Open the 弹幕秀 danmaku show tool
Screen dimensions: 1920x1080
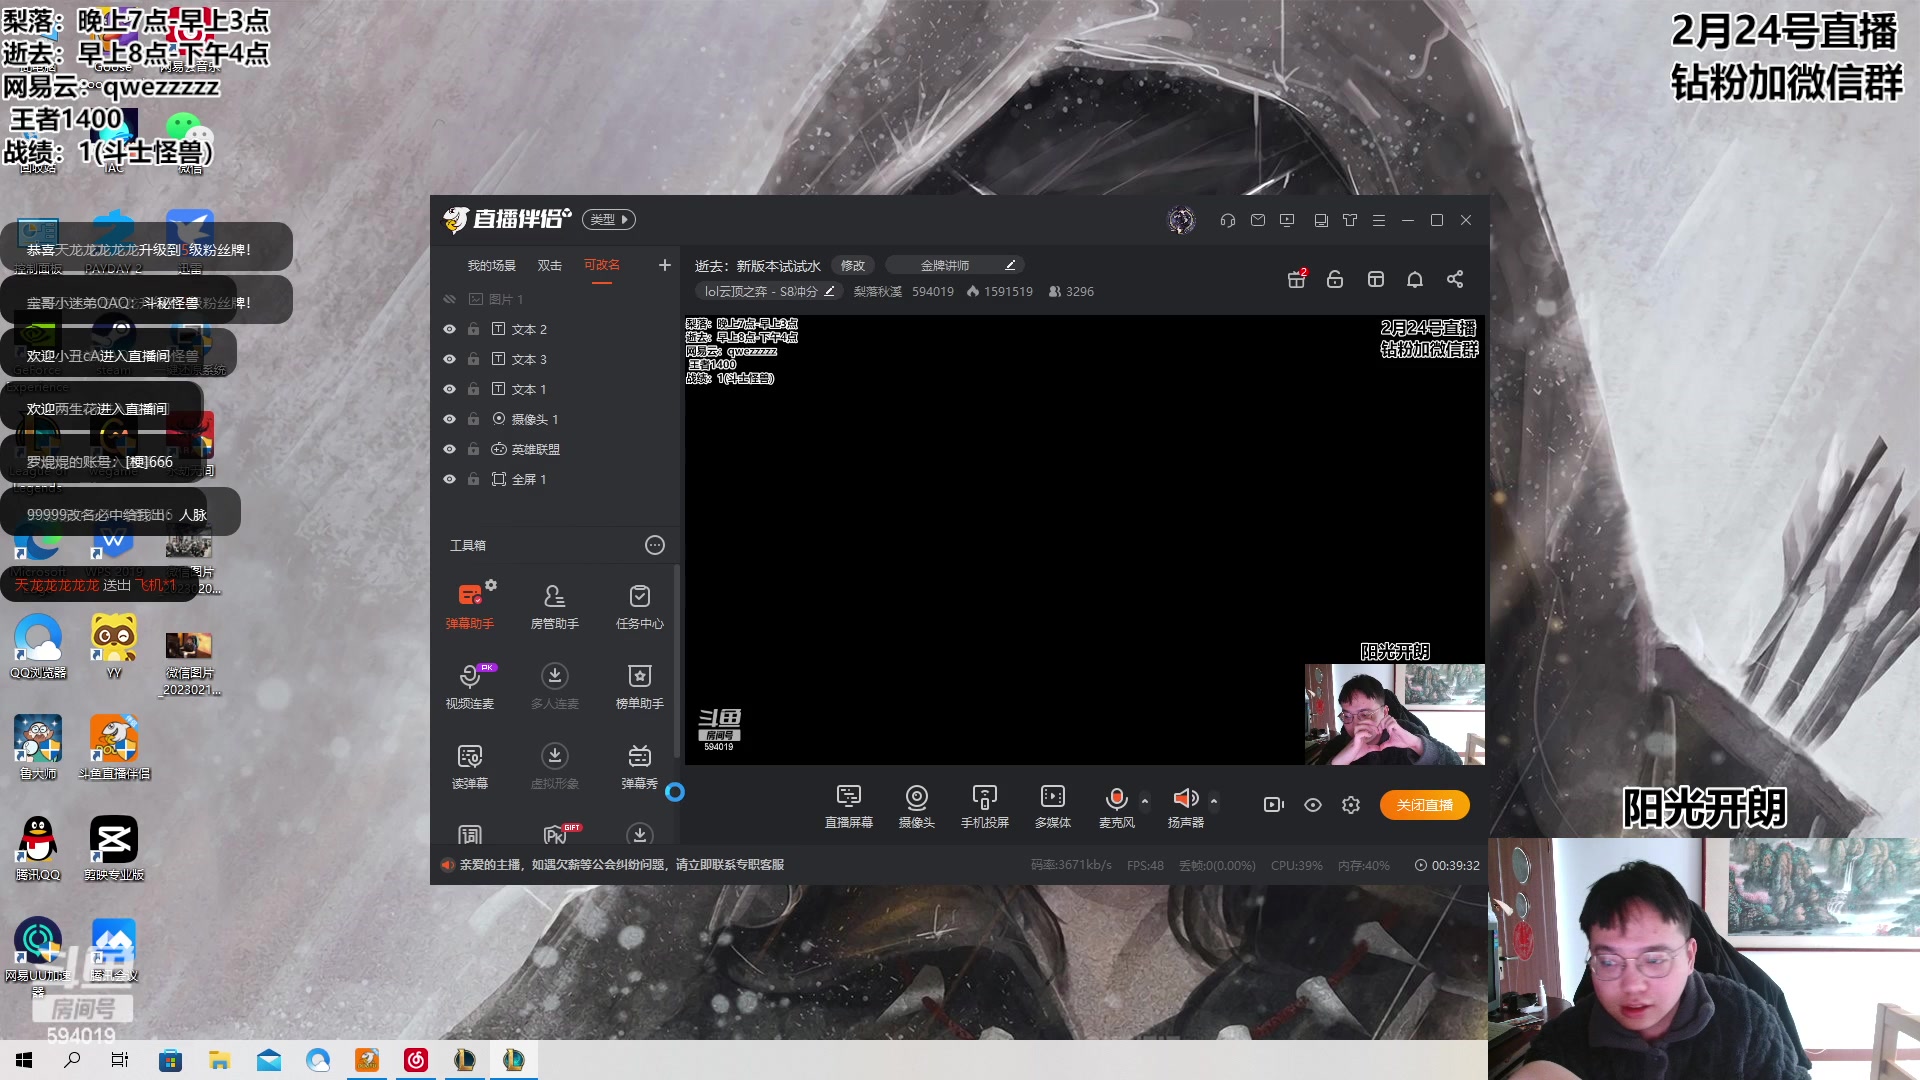click(x=639, y=765)
